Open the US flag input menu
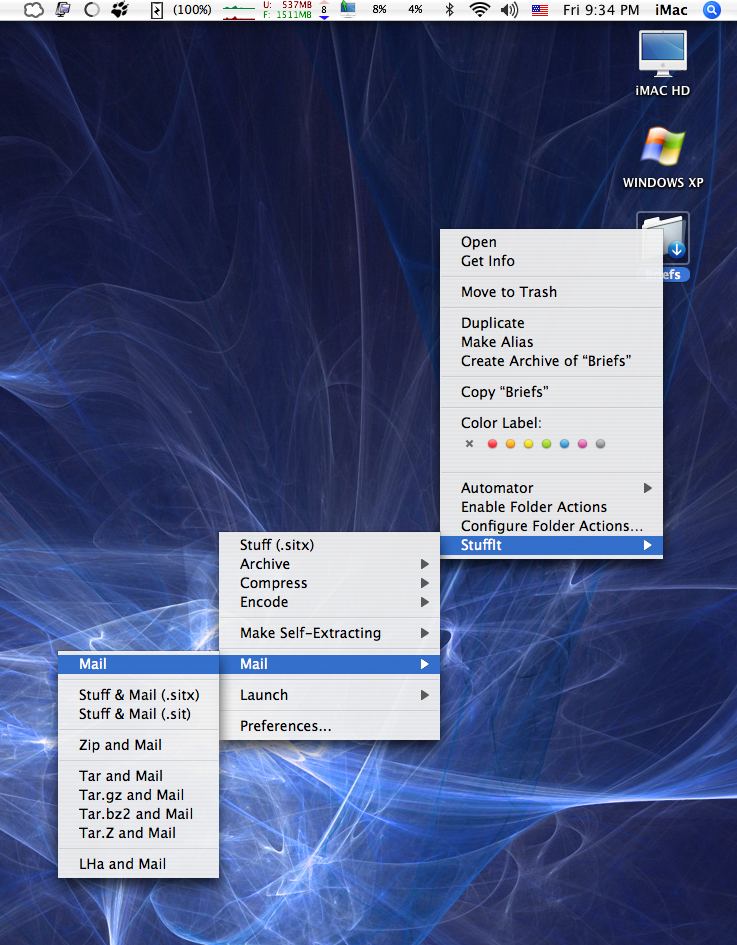737x945 pixels. pyautogui.click(x=540, y=10)
